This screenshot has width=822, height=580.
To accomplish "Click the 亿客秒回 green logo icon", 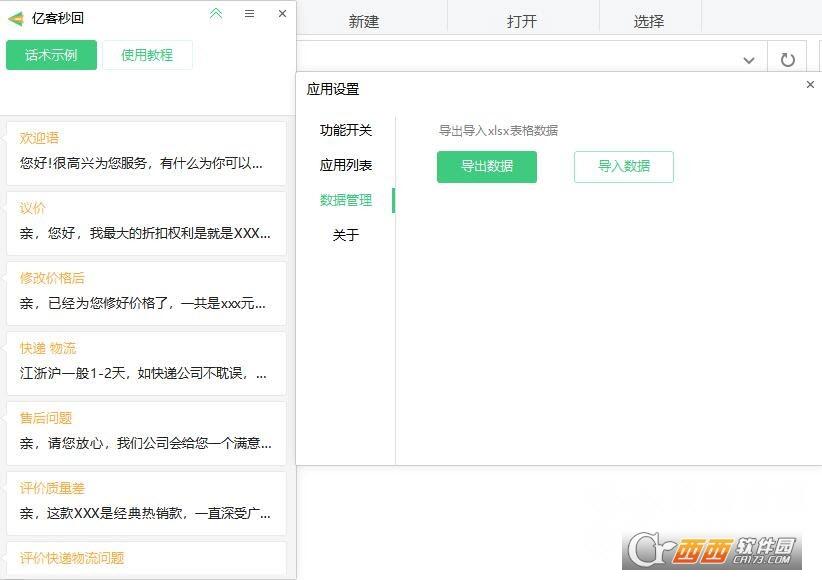I will coord(16,19).
